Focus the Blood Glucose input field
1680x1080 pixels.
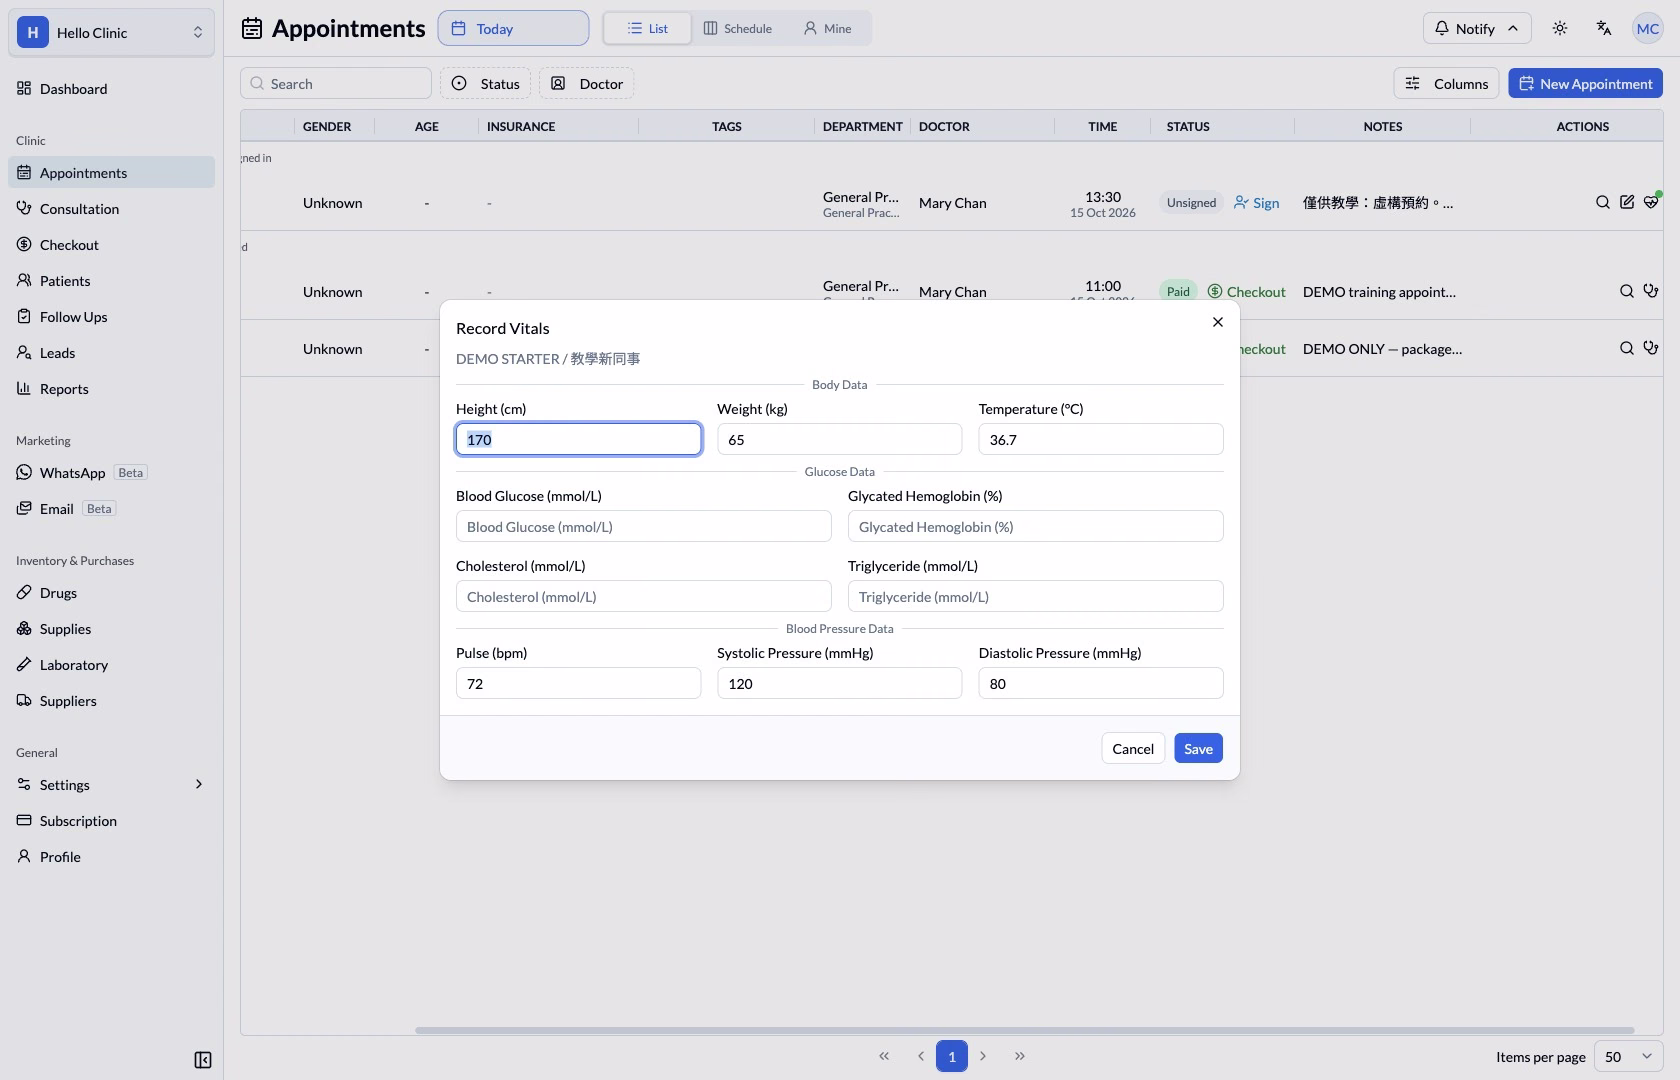(x=643, y=527)
